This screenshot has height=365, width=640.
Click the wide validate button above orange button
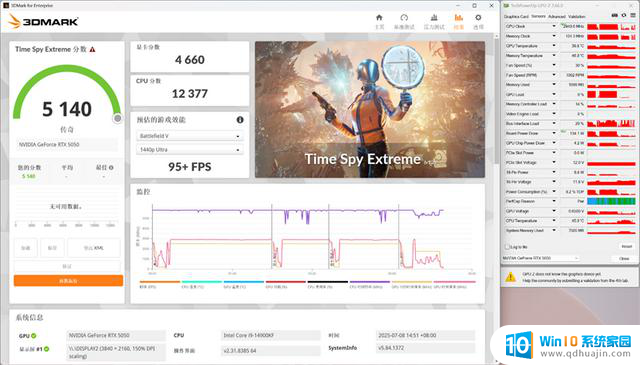(67, 266)
